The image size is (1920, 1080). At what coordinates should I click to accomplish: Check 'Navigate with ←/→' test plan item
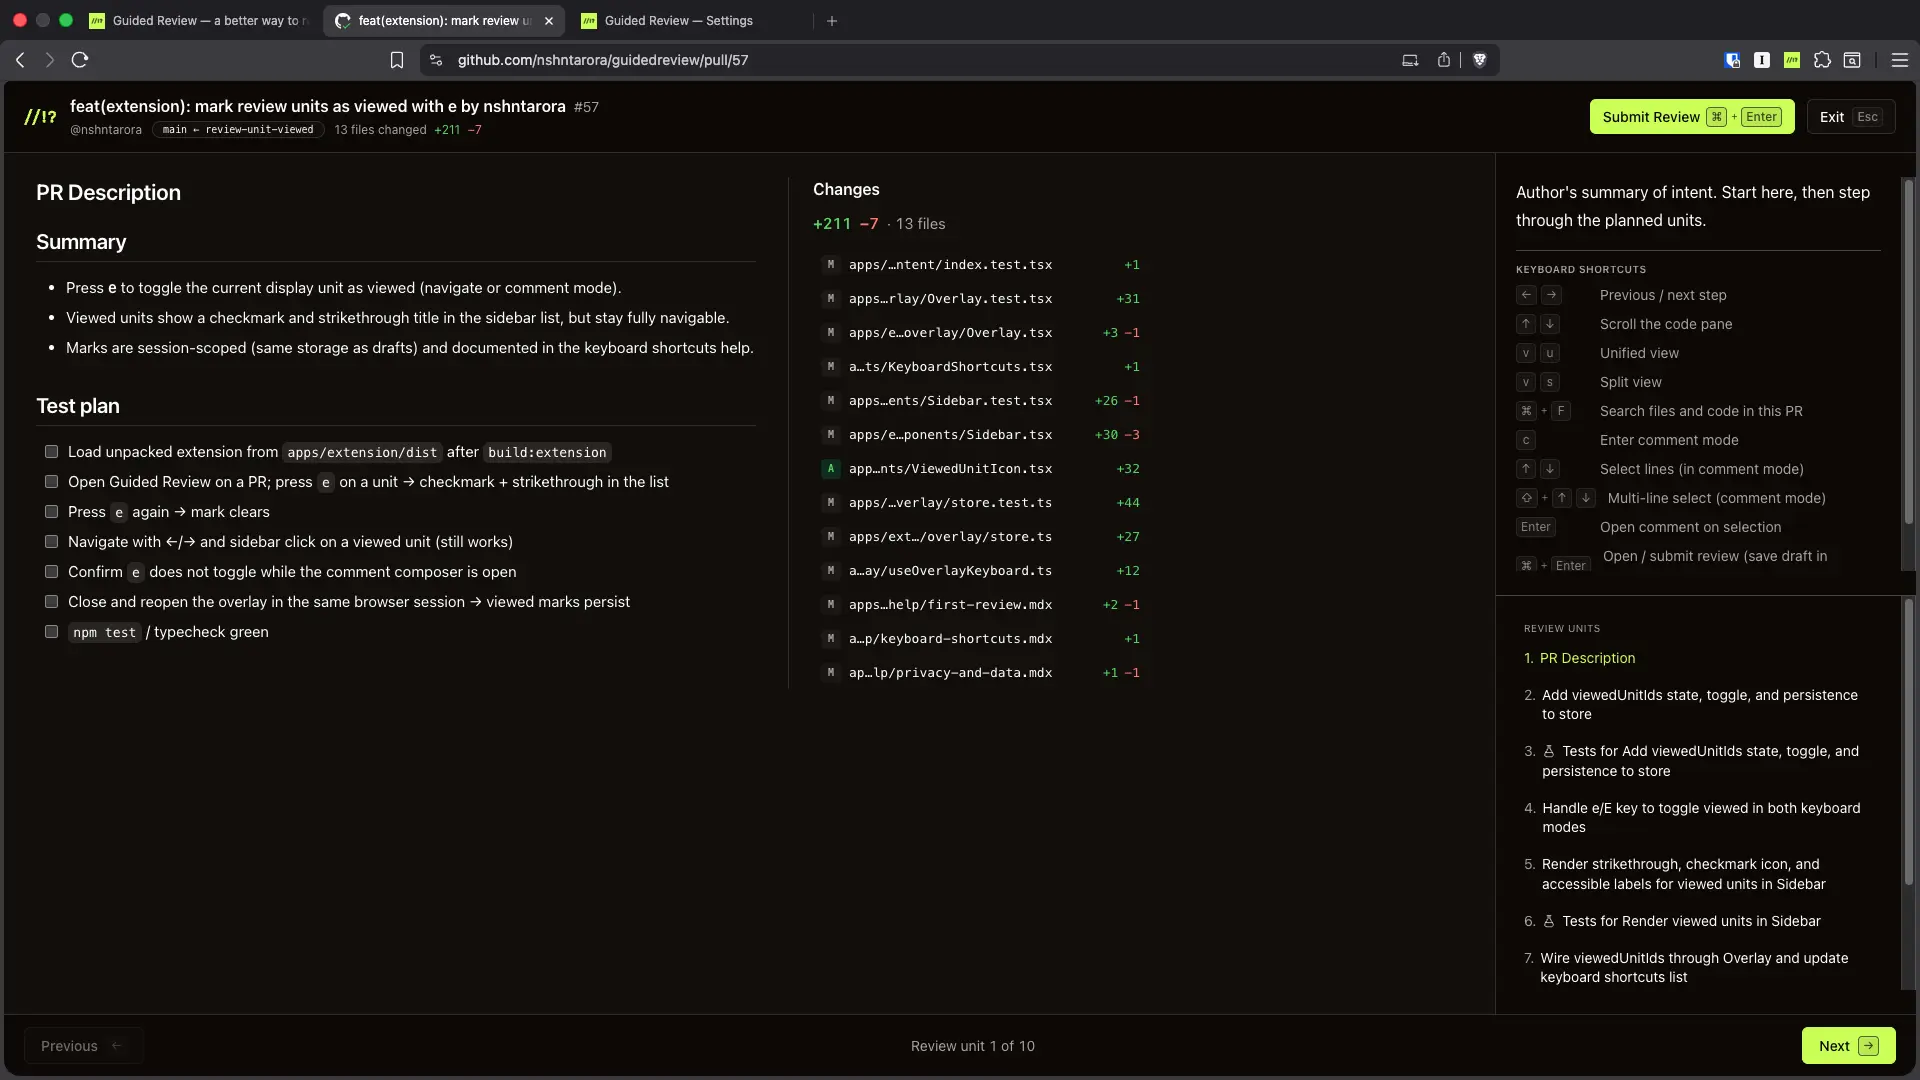tap(51, 542)
